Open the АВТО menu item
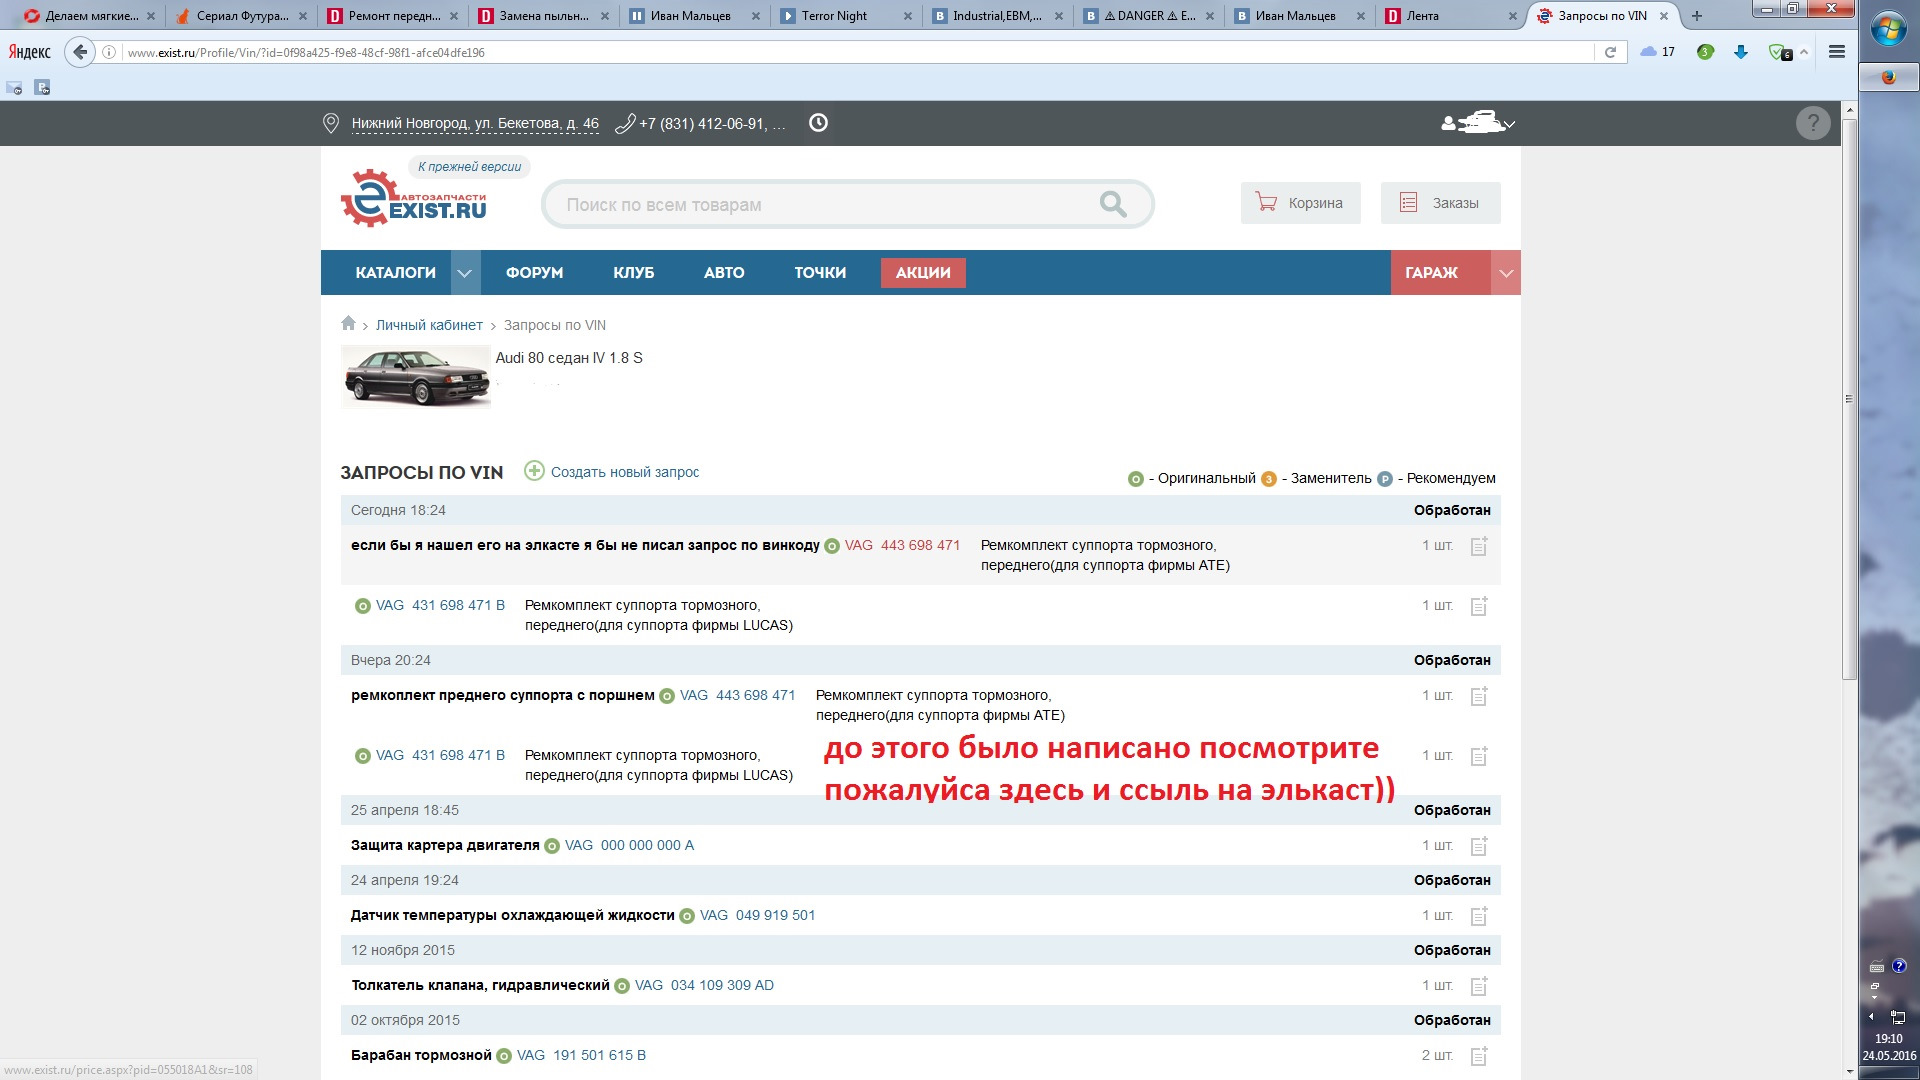1920x1080 pixels. 724,272
